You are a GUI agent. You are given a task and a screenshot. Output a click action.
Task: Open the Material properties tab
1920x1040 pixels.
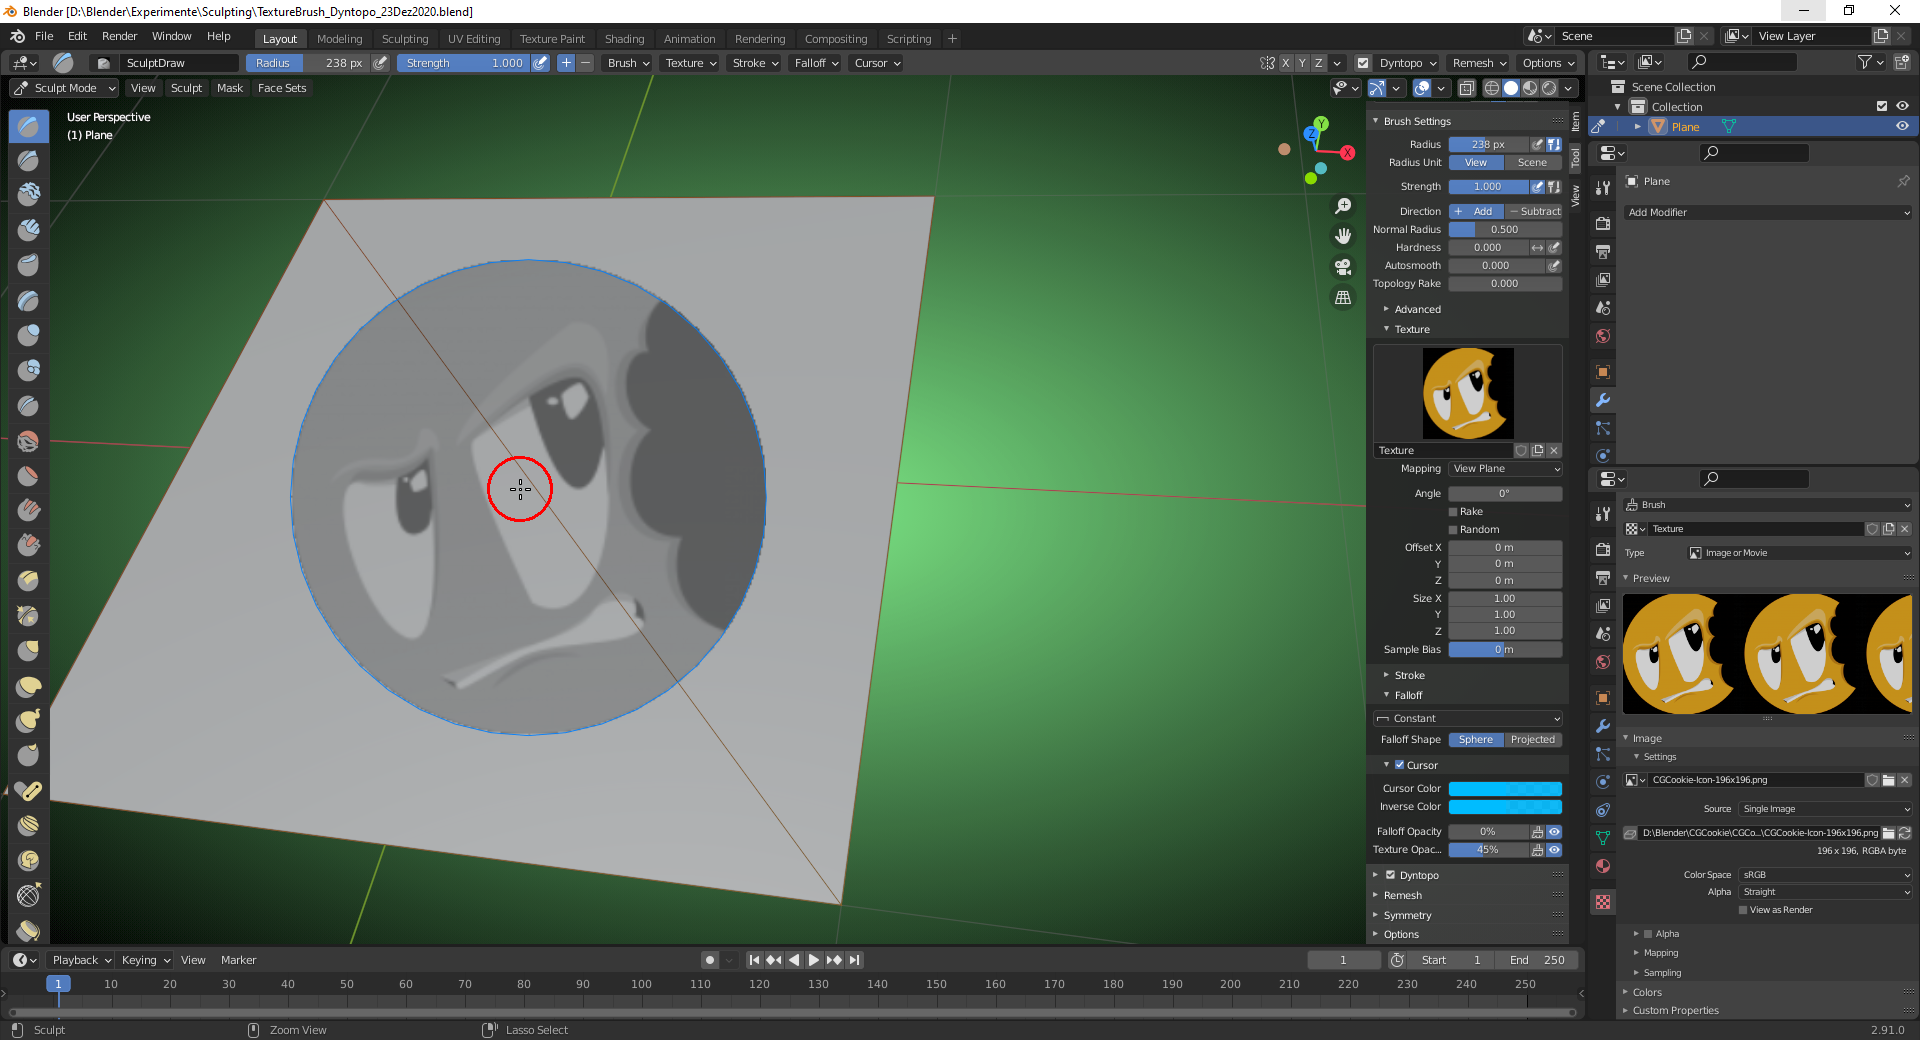(1603, 866)
